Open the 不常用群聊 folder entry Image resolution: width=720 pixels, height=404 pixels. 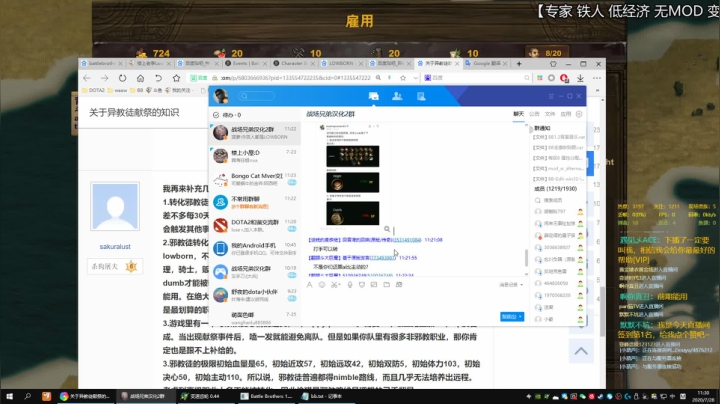(x=255, y=202)
